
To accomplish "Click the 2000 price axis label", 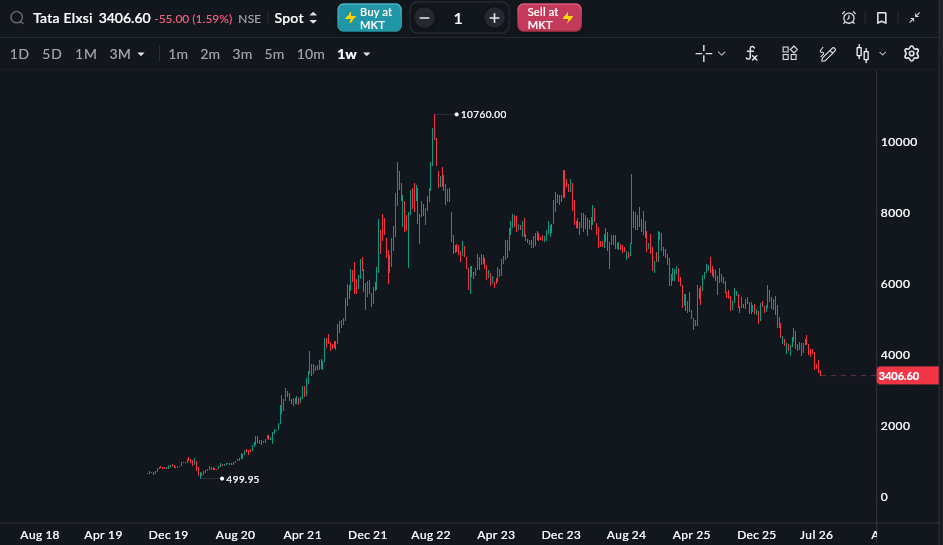I will [895, 426].
